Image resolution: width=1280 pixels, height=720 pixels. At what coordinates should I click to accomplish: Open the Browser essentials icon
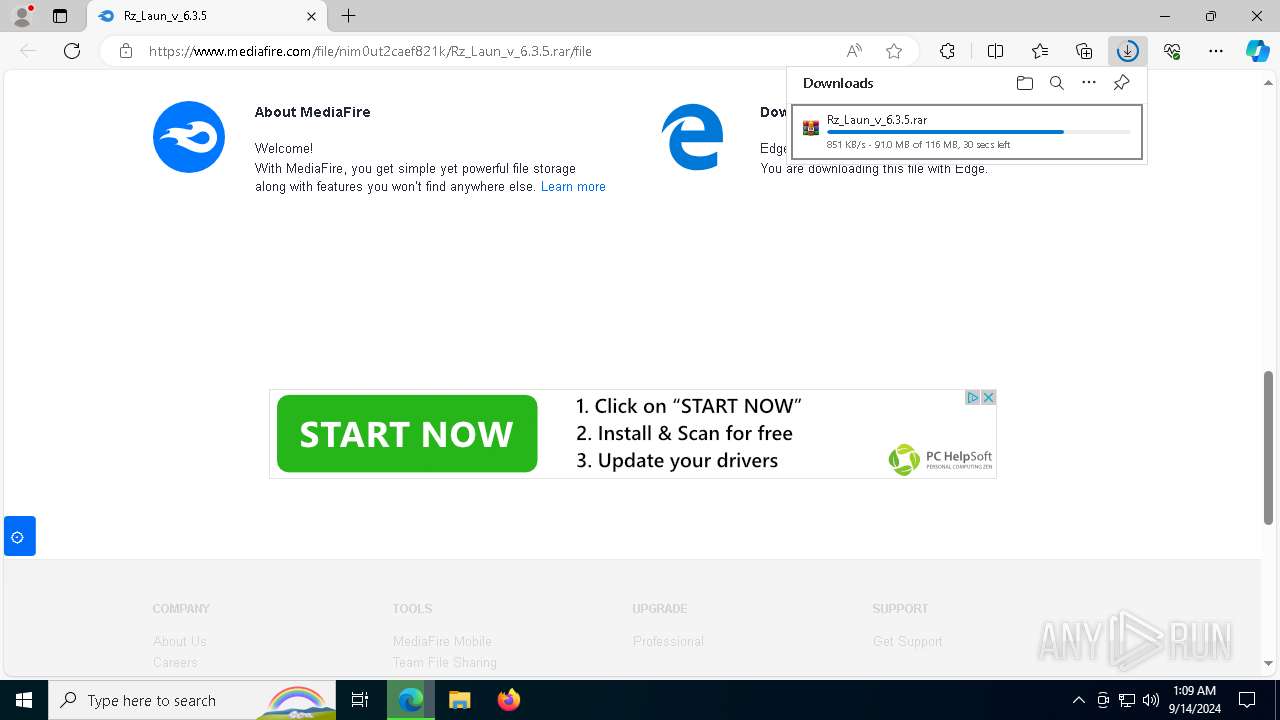(x=1172, y=51)
